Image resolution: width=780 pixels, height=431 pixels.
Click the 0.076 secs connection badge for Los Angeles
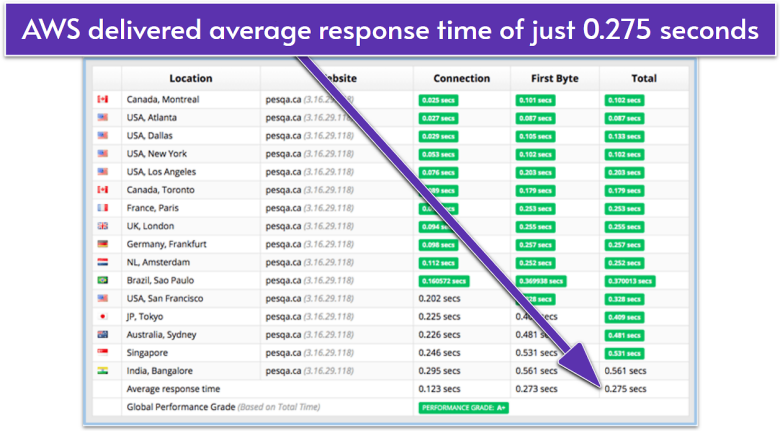click(438, 173)
